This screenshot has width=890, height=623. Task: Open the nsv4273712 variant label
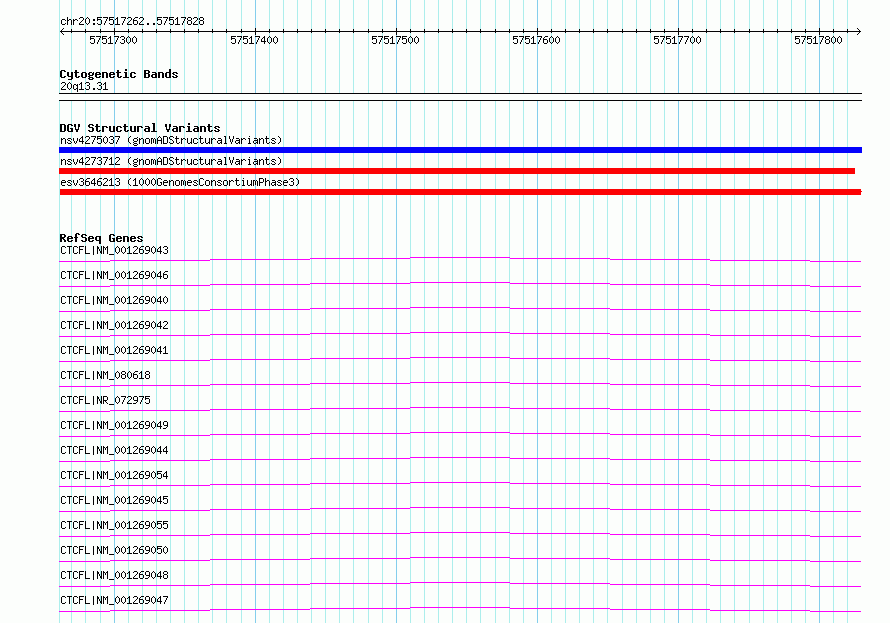[x=171, y=162]
